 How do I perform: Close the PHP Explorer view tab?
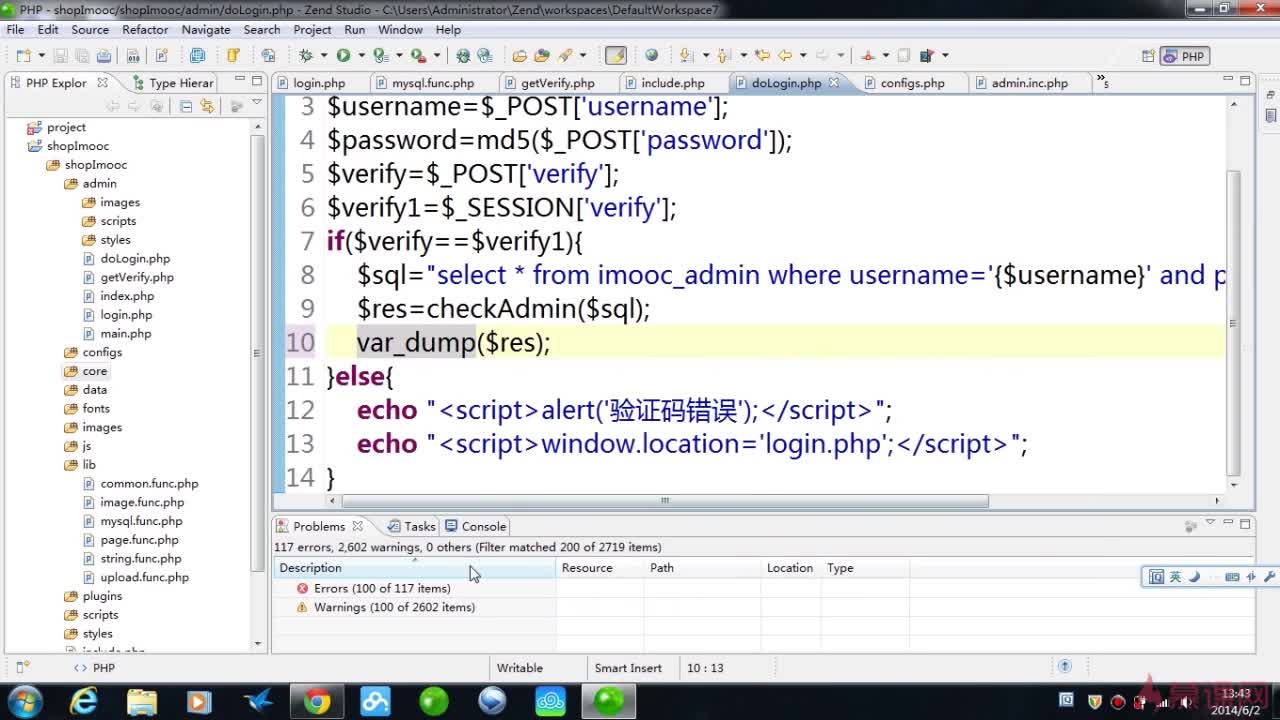102,83
